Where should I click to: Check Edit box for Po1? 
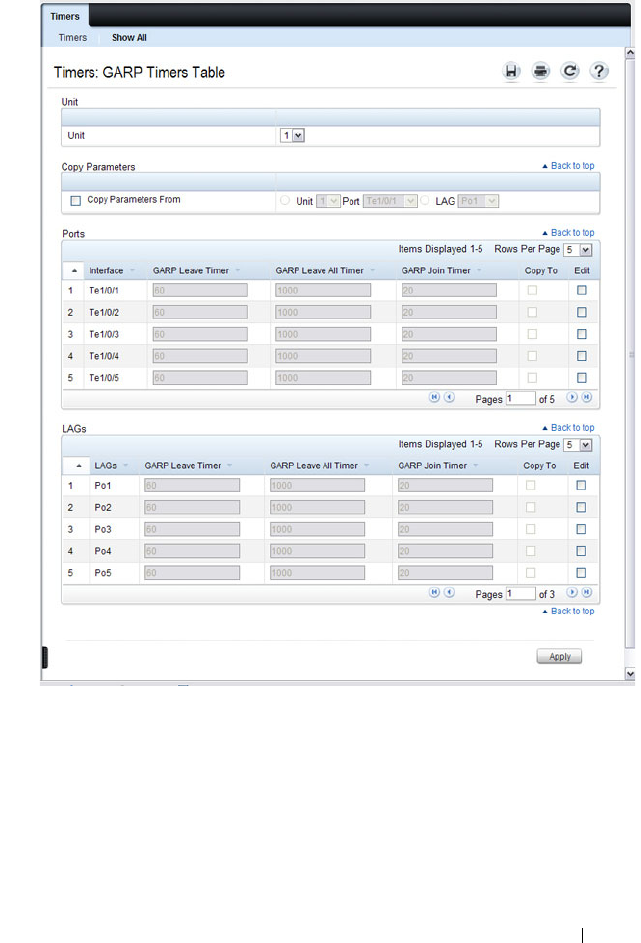[x=581, y=485]
